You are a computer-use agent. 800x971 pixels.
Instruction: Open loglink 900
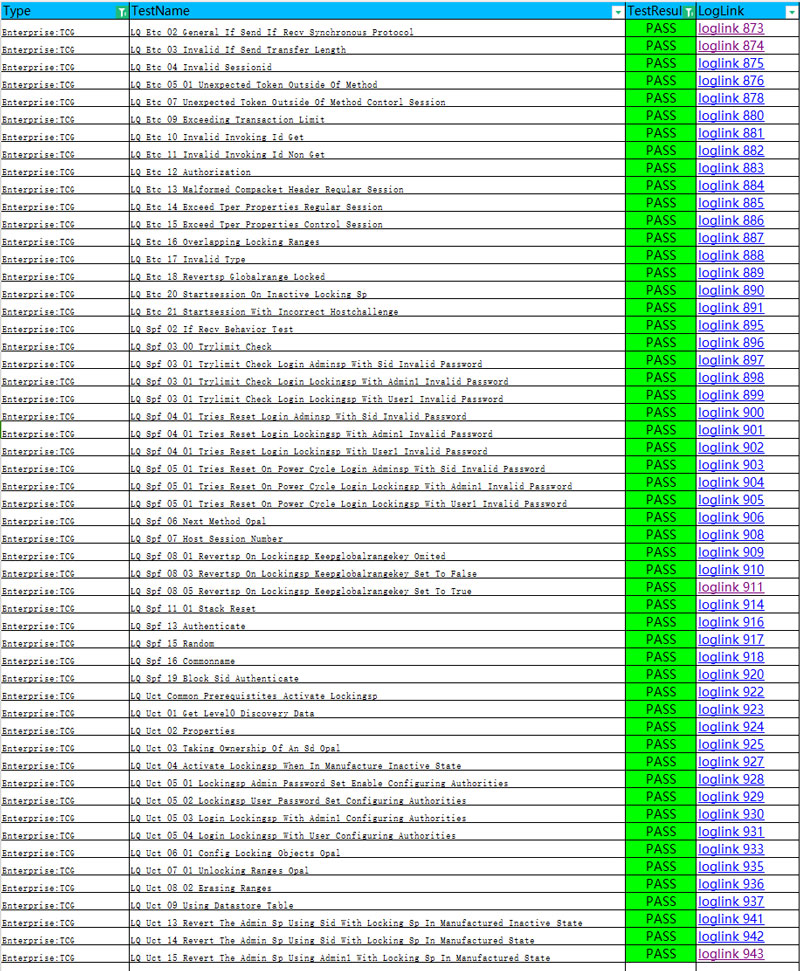731,412
